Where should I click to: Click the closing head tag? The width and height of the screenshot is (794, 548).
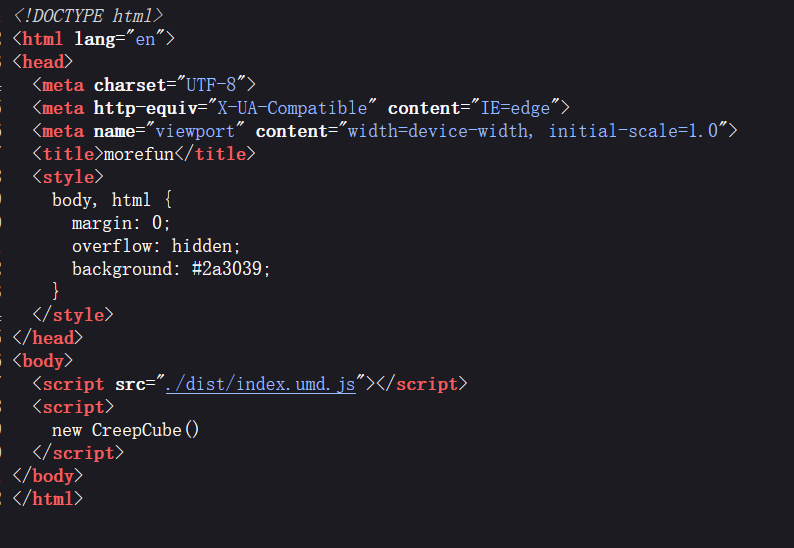click(x=47, y=338)
